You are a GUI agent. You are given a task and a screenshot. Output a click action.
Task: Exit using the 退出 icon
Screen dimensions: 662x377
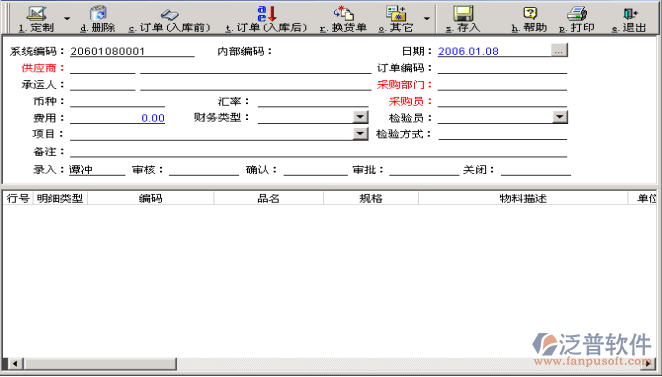pos(630,14)
